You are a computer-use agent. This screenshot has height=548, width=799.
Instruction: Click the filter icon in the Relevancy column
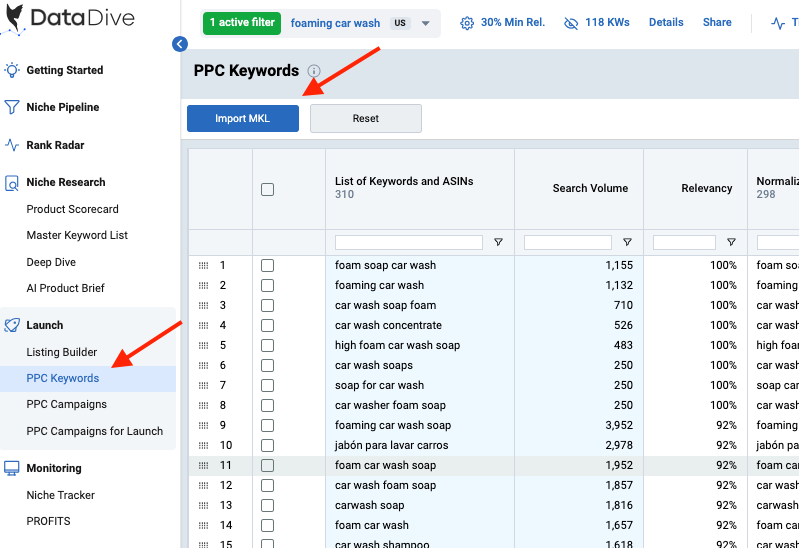pos(731,242)
